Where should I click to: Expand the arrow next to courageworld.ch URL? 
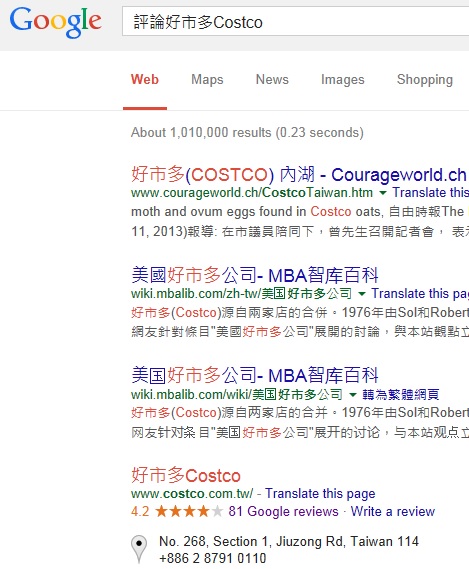pyautogui.click(x=382, y=193)
